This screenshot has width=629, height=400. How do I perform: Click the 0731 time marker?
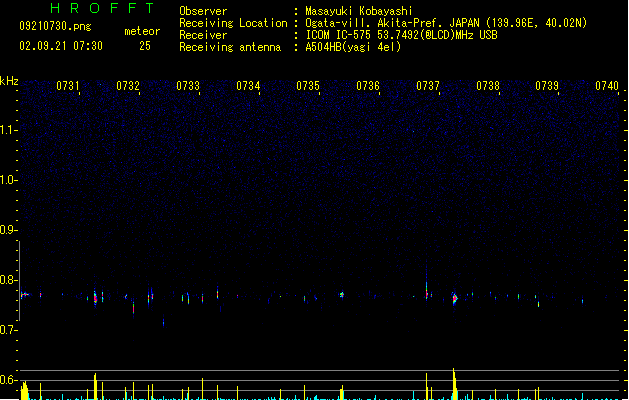coord(68,86)
